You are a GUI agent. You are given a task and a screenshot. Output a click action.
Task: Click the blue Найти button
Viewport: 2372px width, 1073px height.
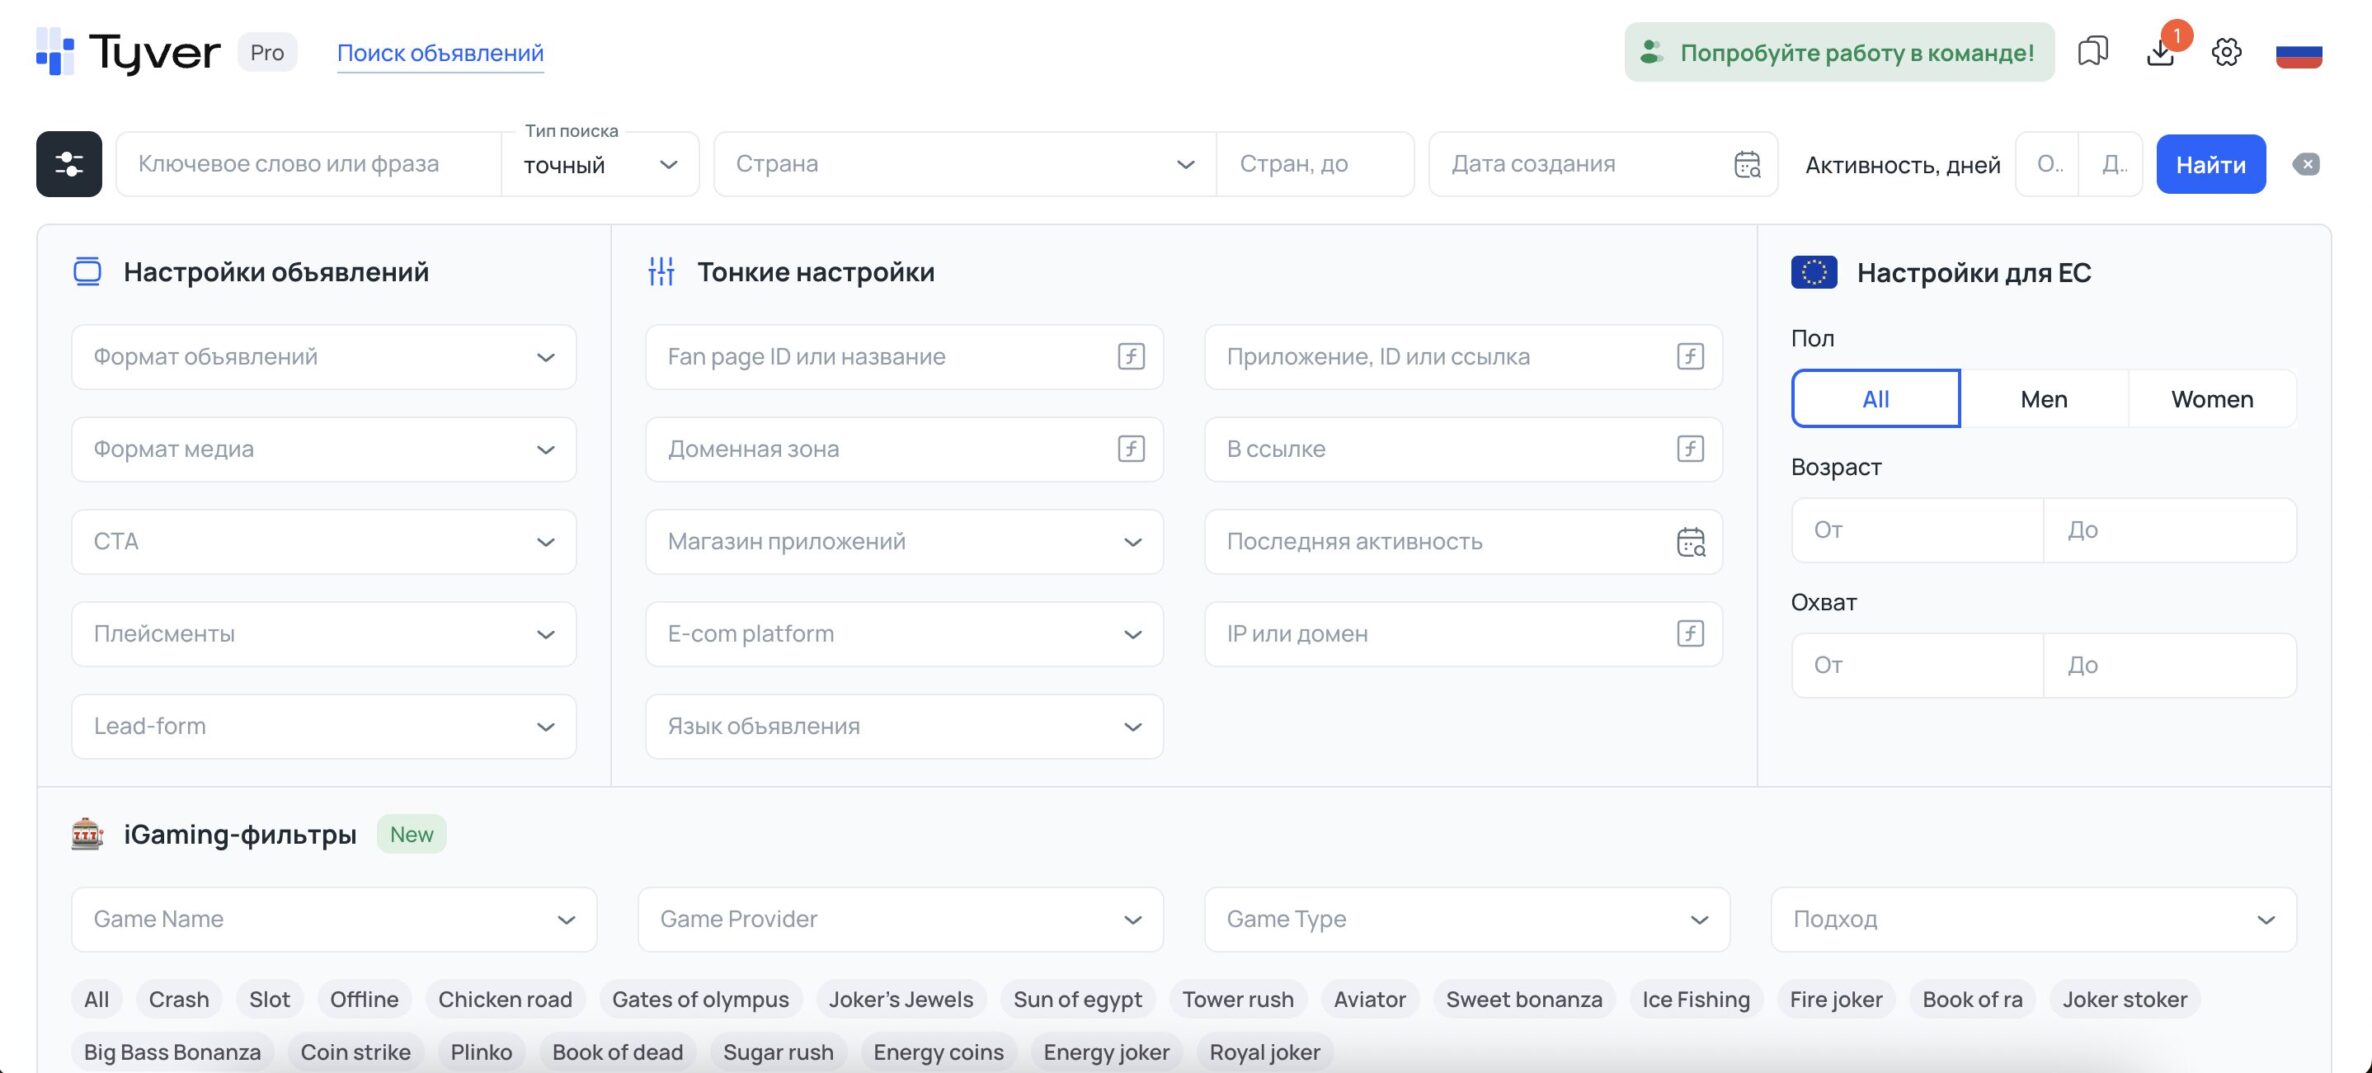2210,164
